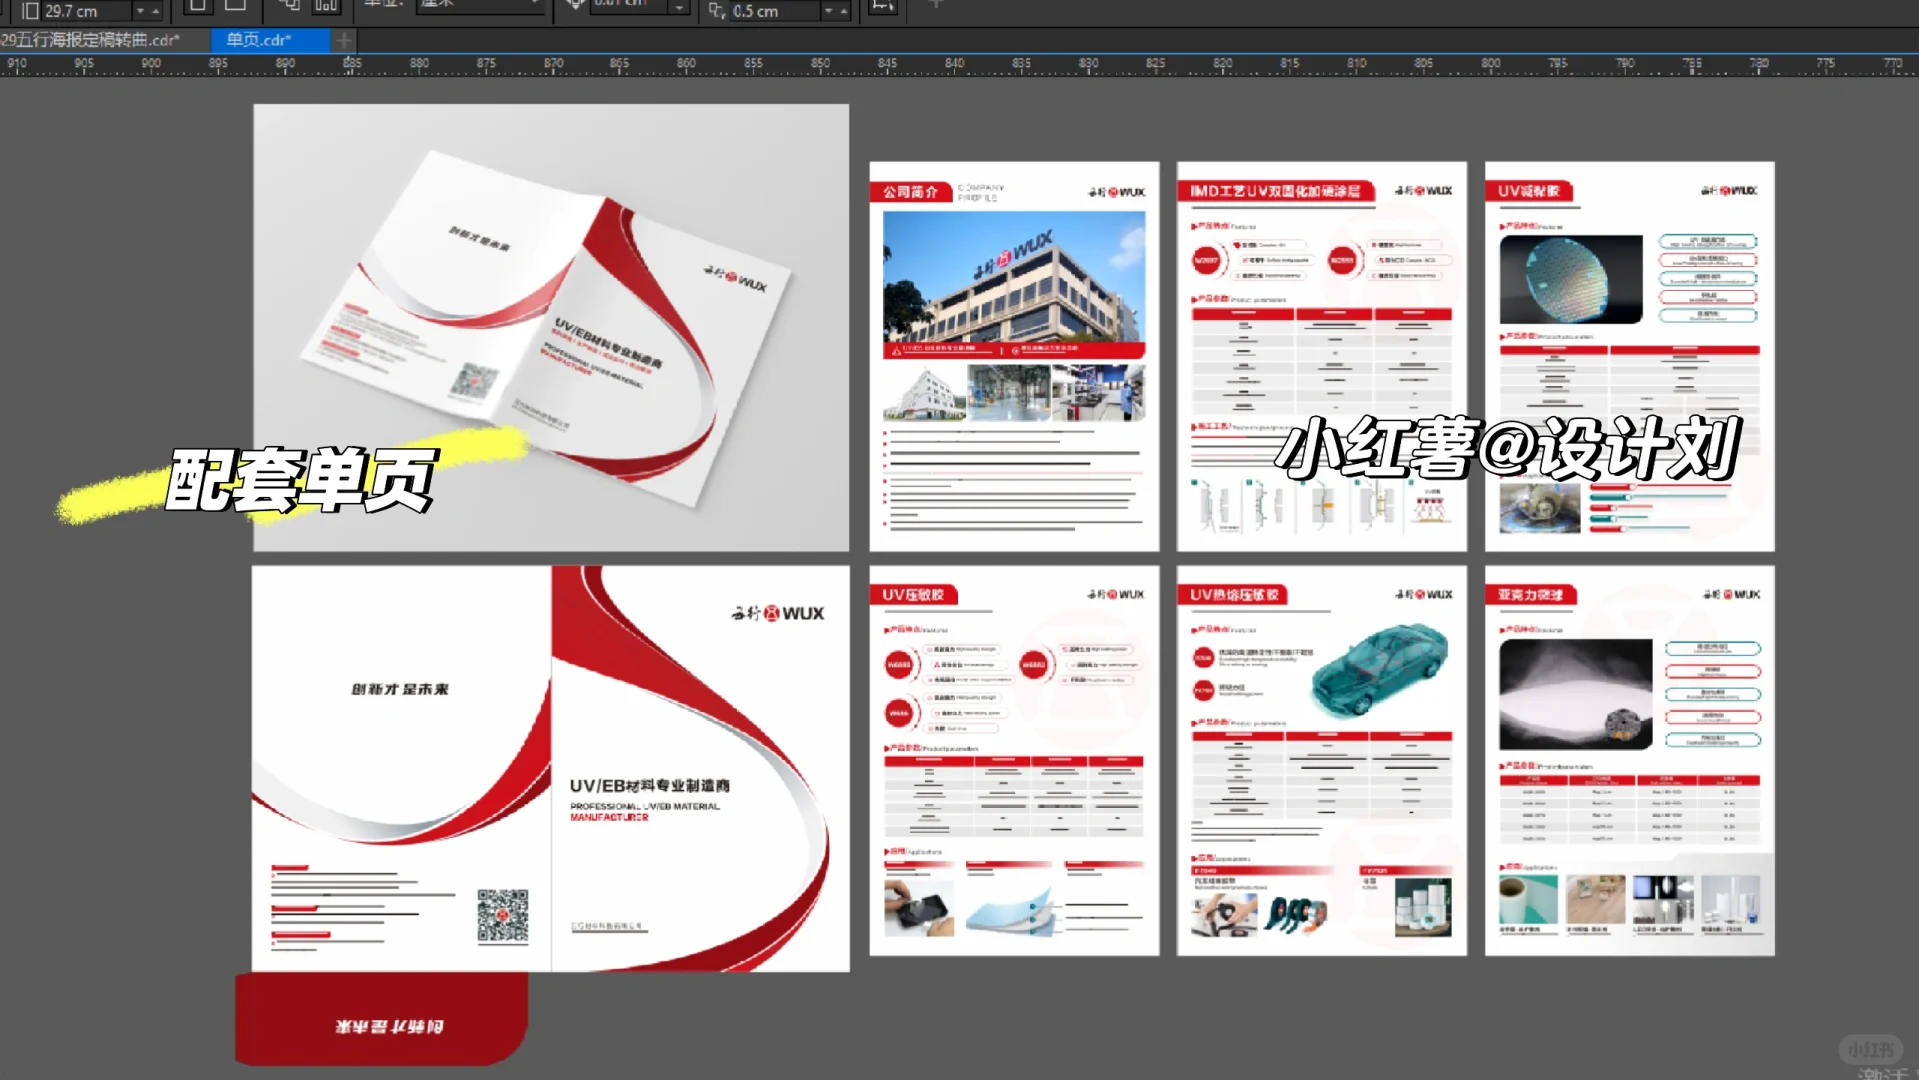
Task: Decrease page height with the down arrow
Action: 140,11
